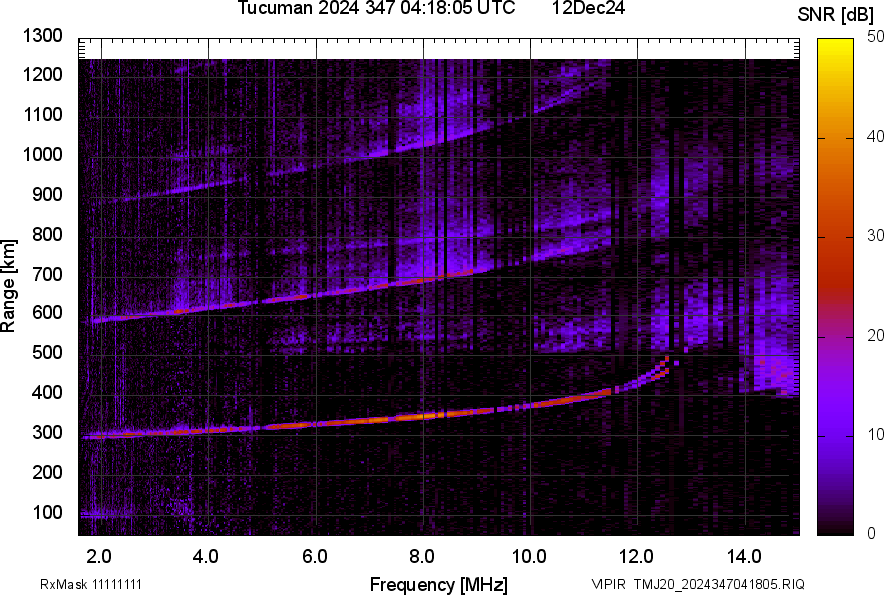884x595 pixels.
Task: Click the 700 range tick label
Action: click(47, 274)
